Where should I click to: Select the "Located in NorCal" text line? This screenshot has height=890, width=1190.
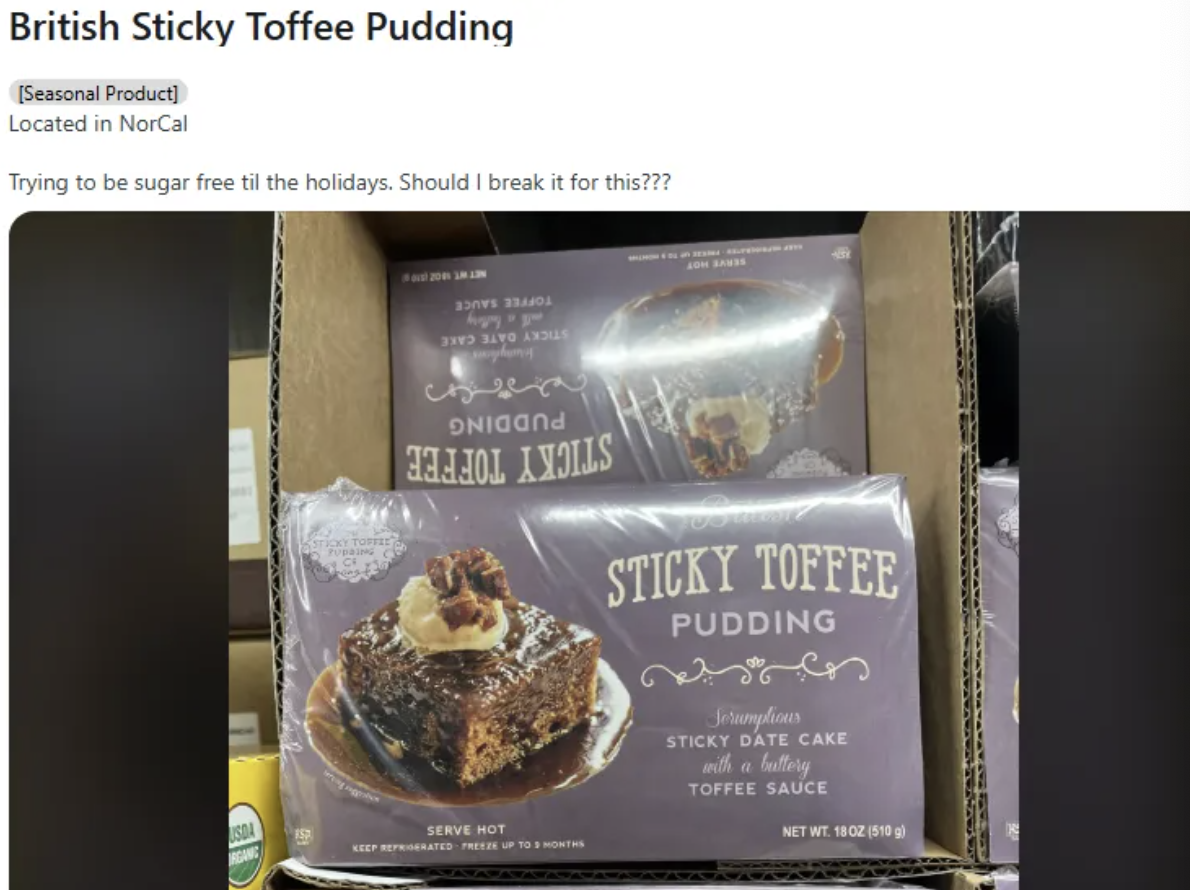98,124
